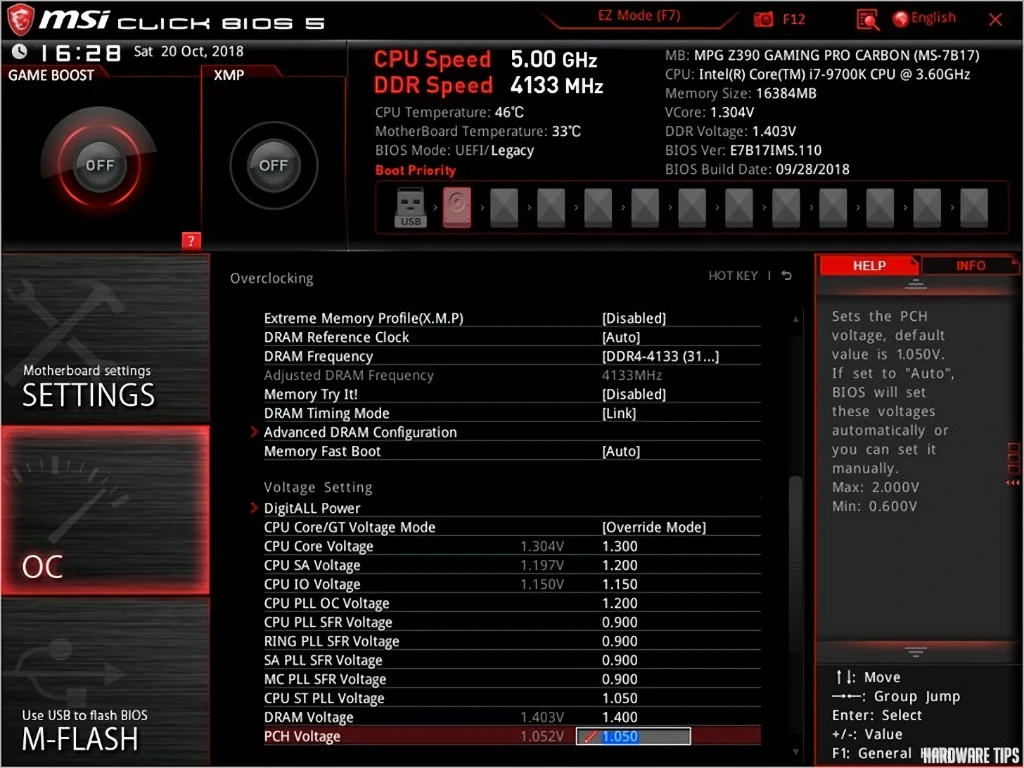Edit CPU SA Voltage value 1.200

[x=620, y=565]
